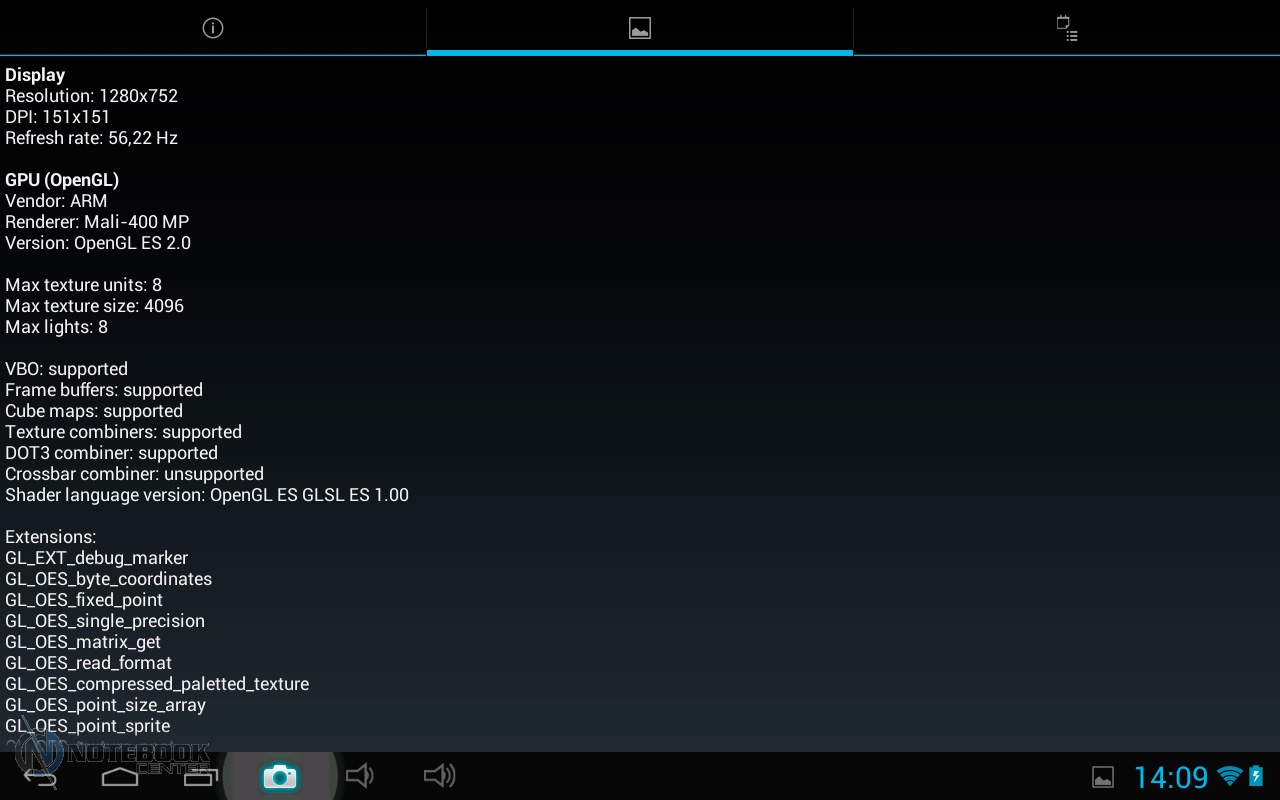Select the GL_EXT_debug_marker extension entry
The height and width of the screenshot is (800, 1280).
pos(96,558)
